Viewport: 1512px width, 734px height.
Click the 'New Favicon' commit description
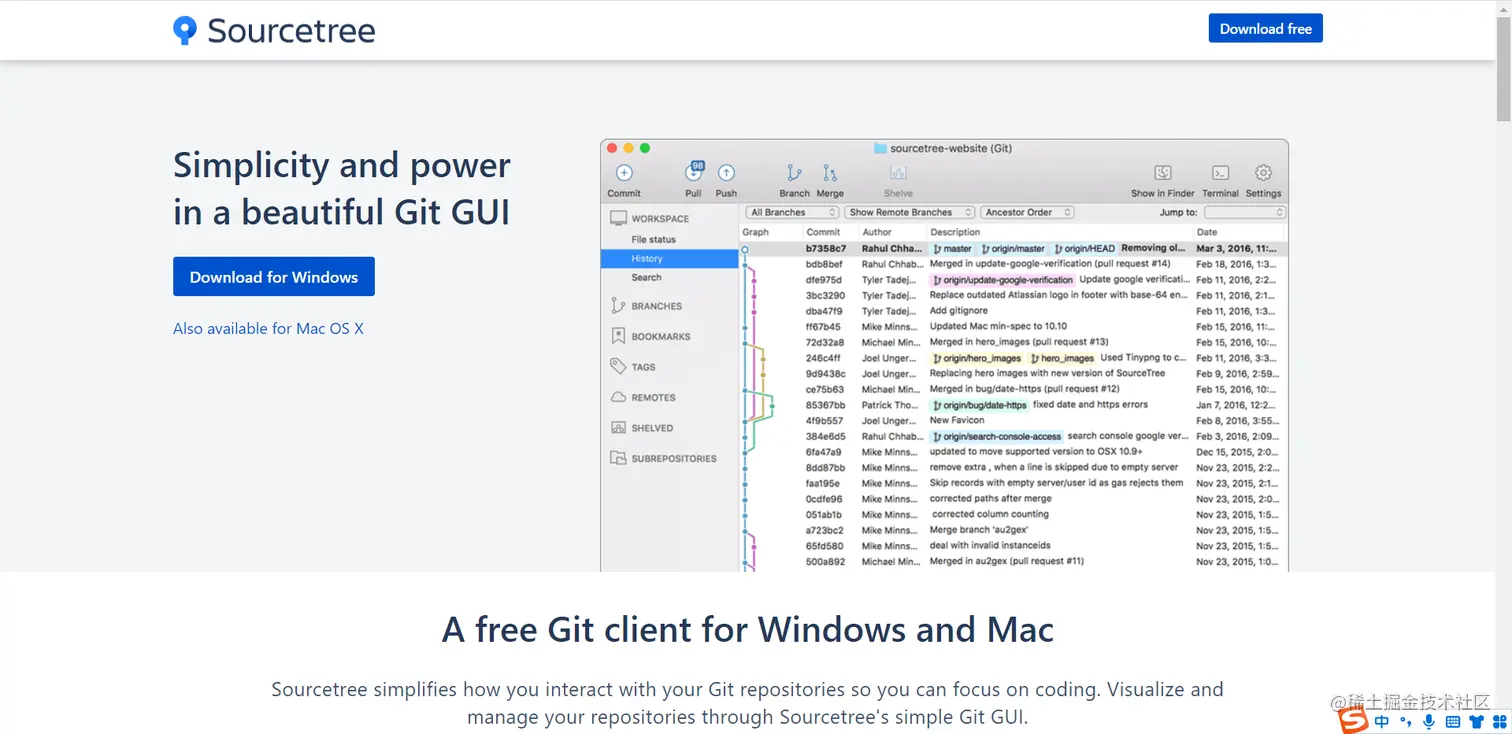click(x=957, y=420)
